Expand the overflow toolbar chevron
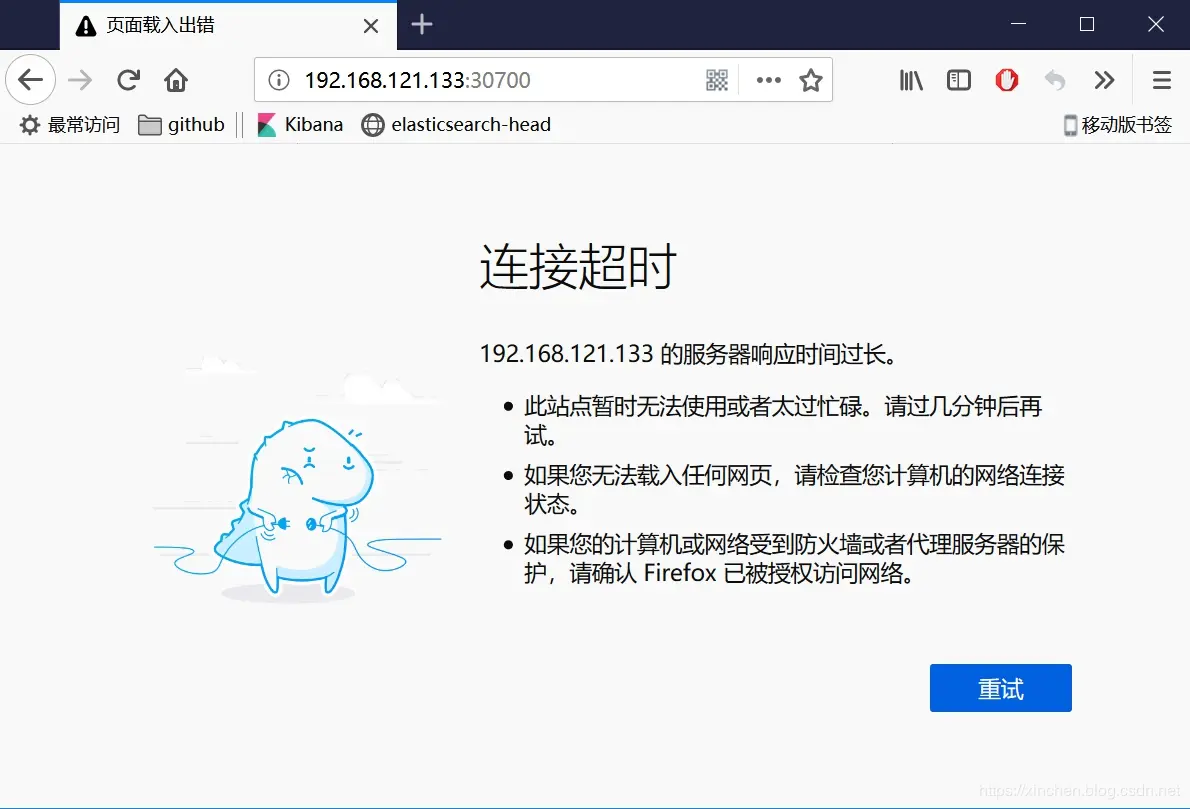 point(1104,80)
